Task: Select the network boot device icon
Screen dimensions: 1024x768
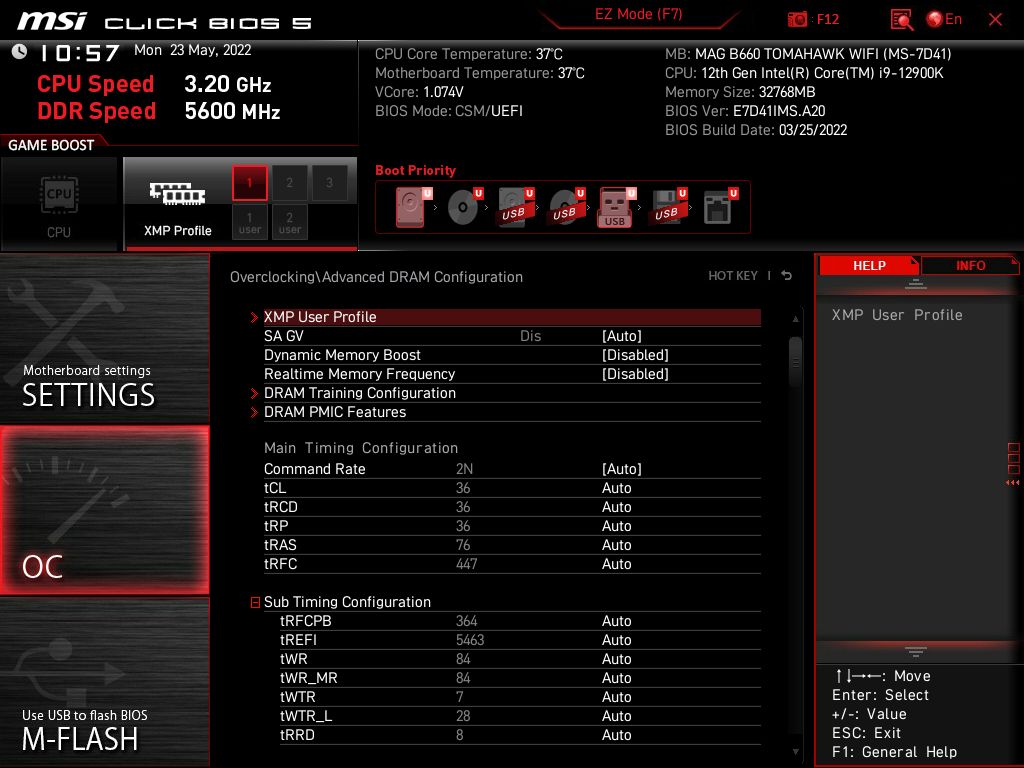Action: point(720,207)
